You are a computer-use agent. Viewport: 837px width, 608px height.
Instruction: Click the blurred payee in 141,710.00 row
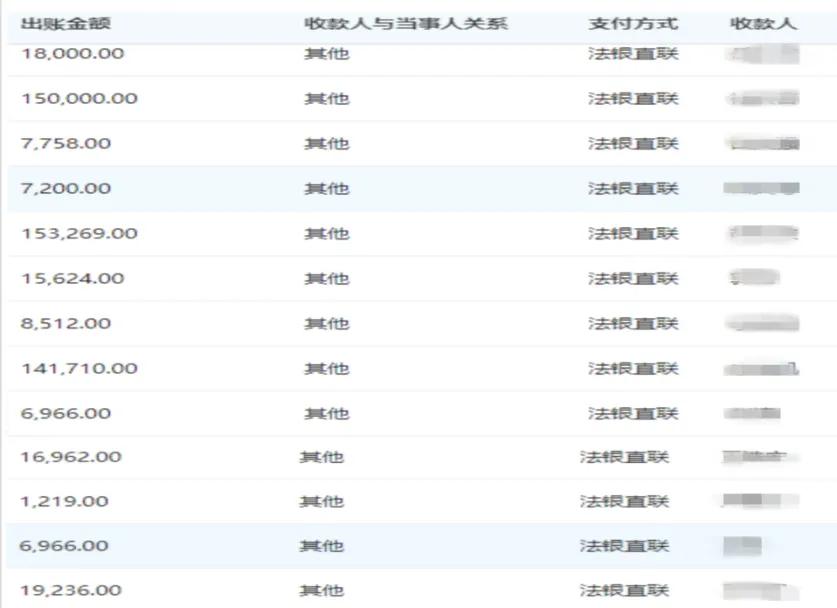pyautogui.click(x=763, y=368)
